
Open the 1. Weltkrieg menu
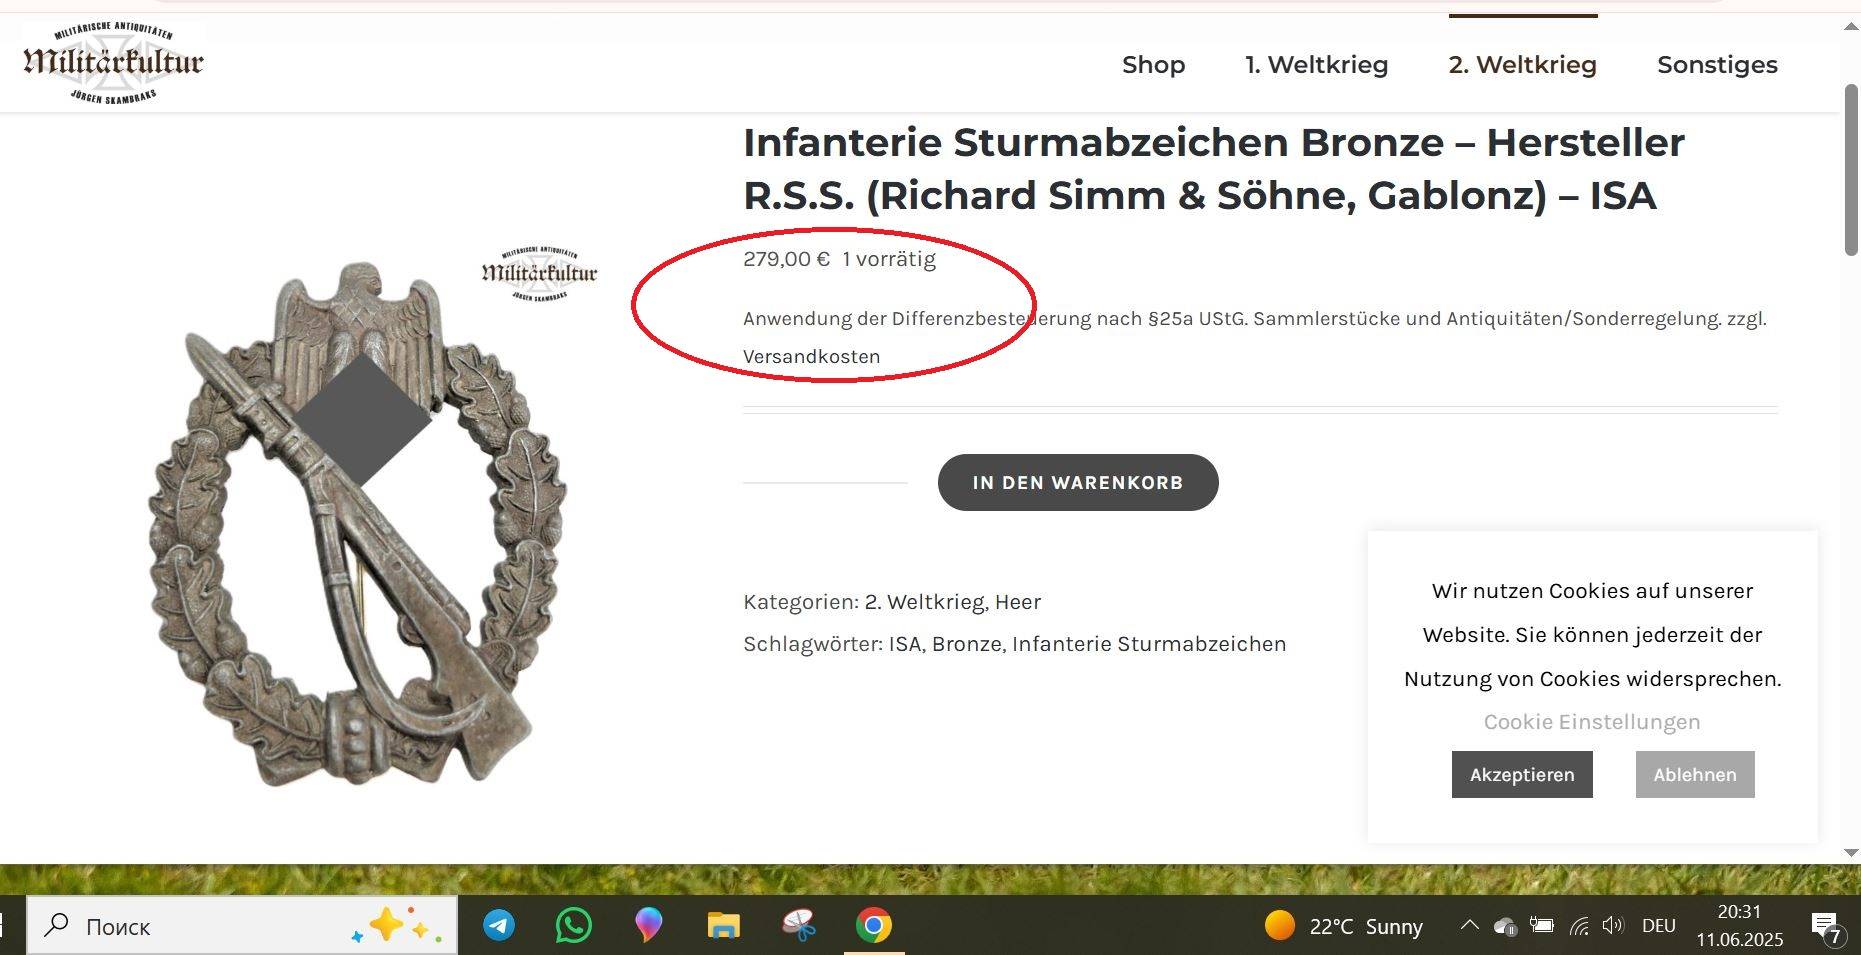1316,64
